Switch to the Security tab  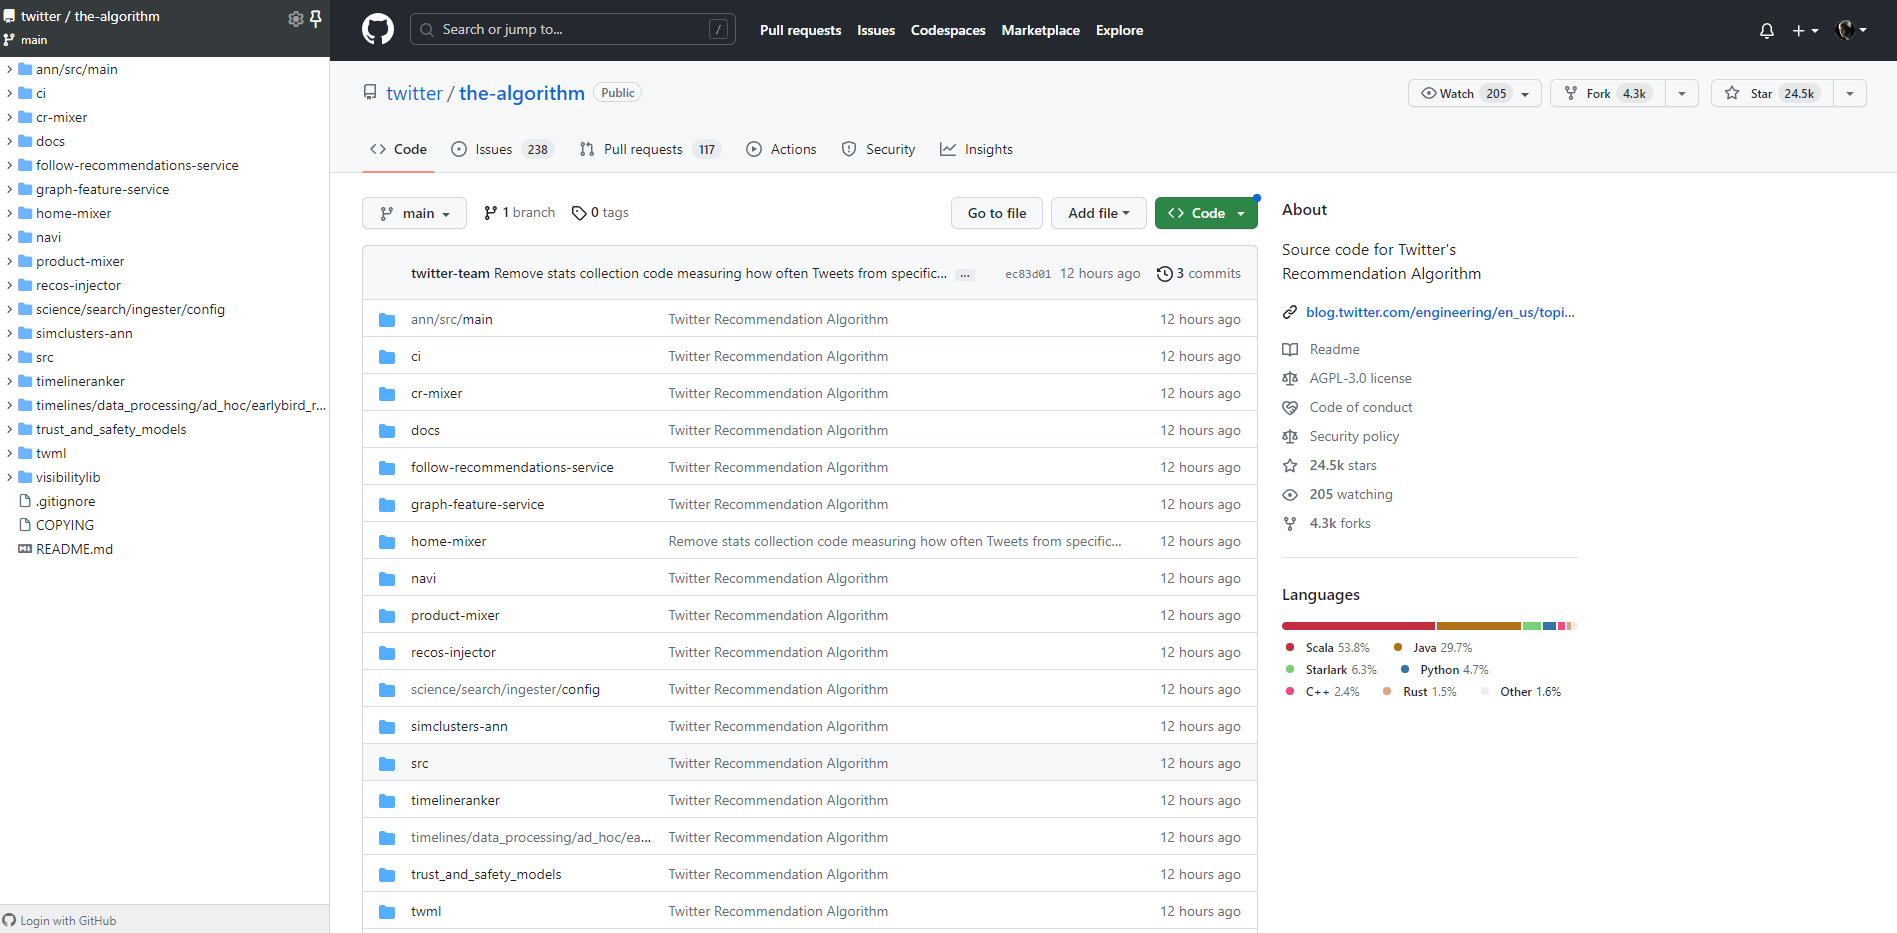(878, 149)
